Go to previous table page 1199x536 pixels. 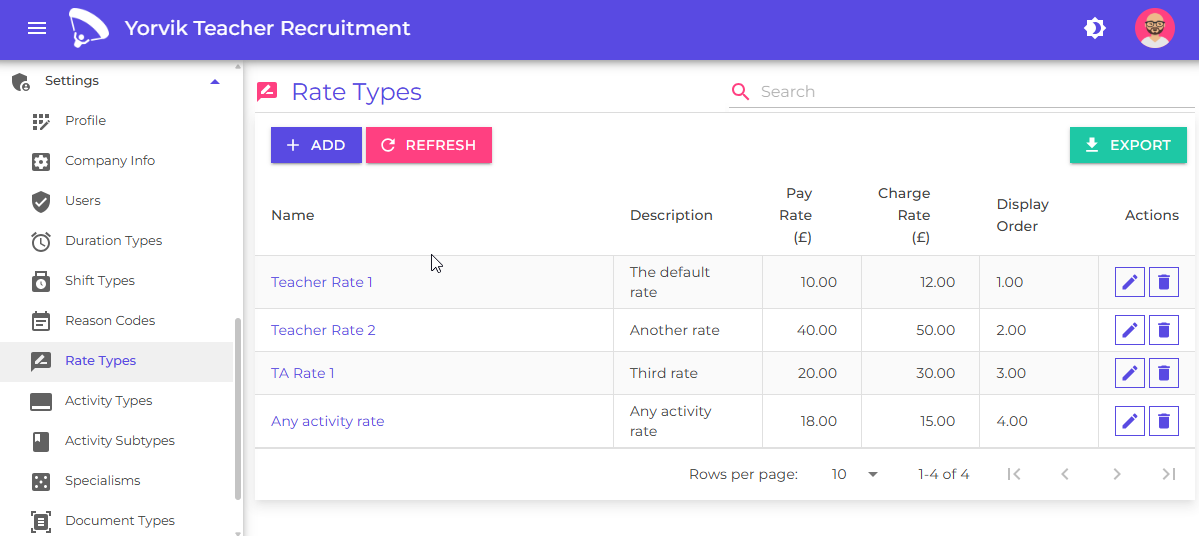click(x=1065, y=474)
